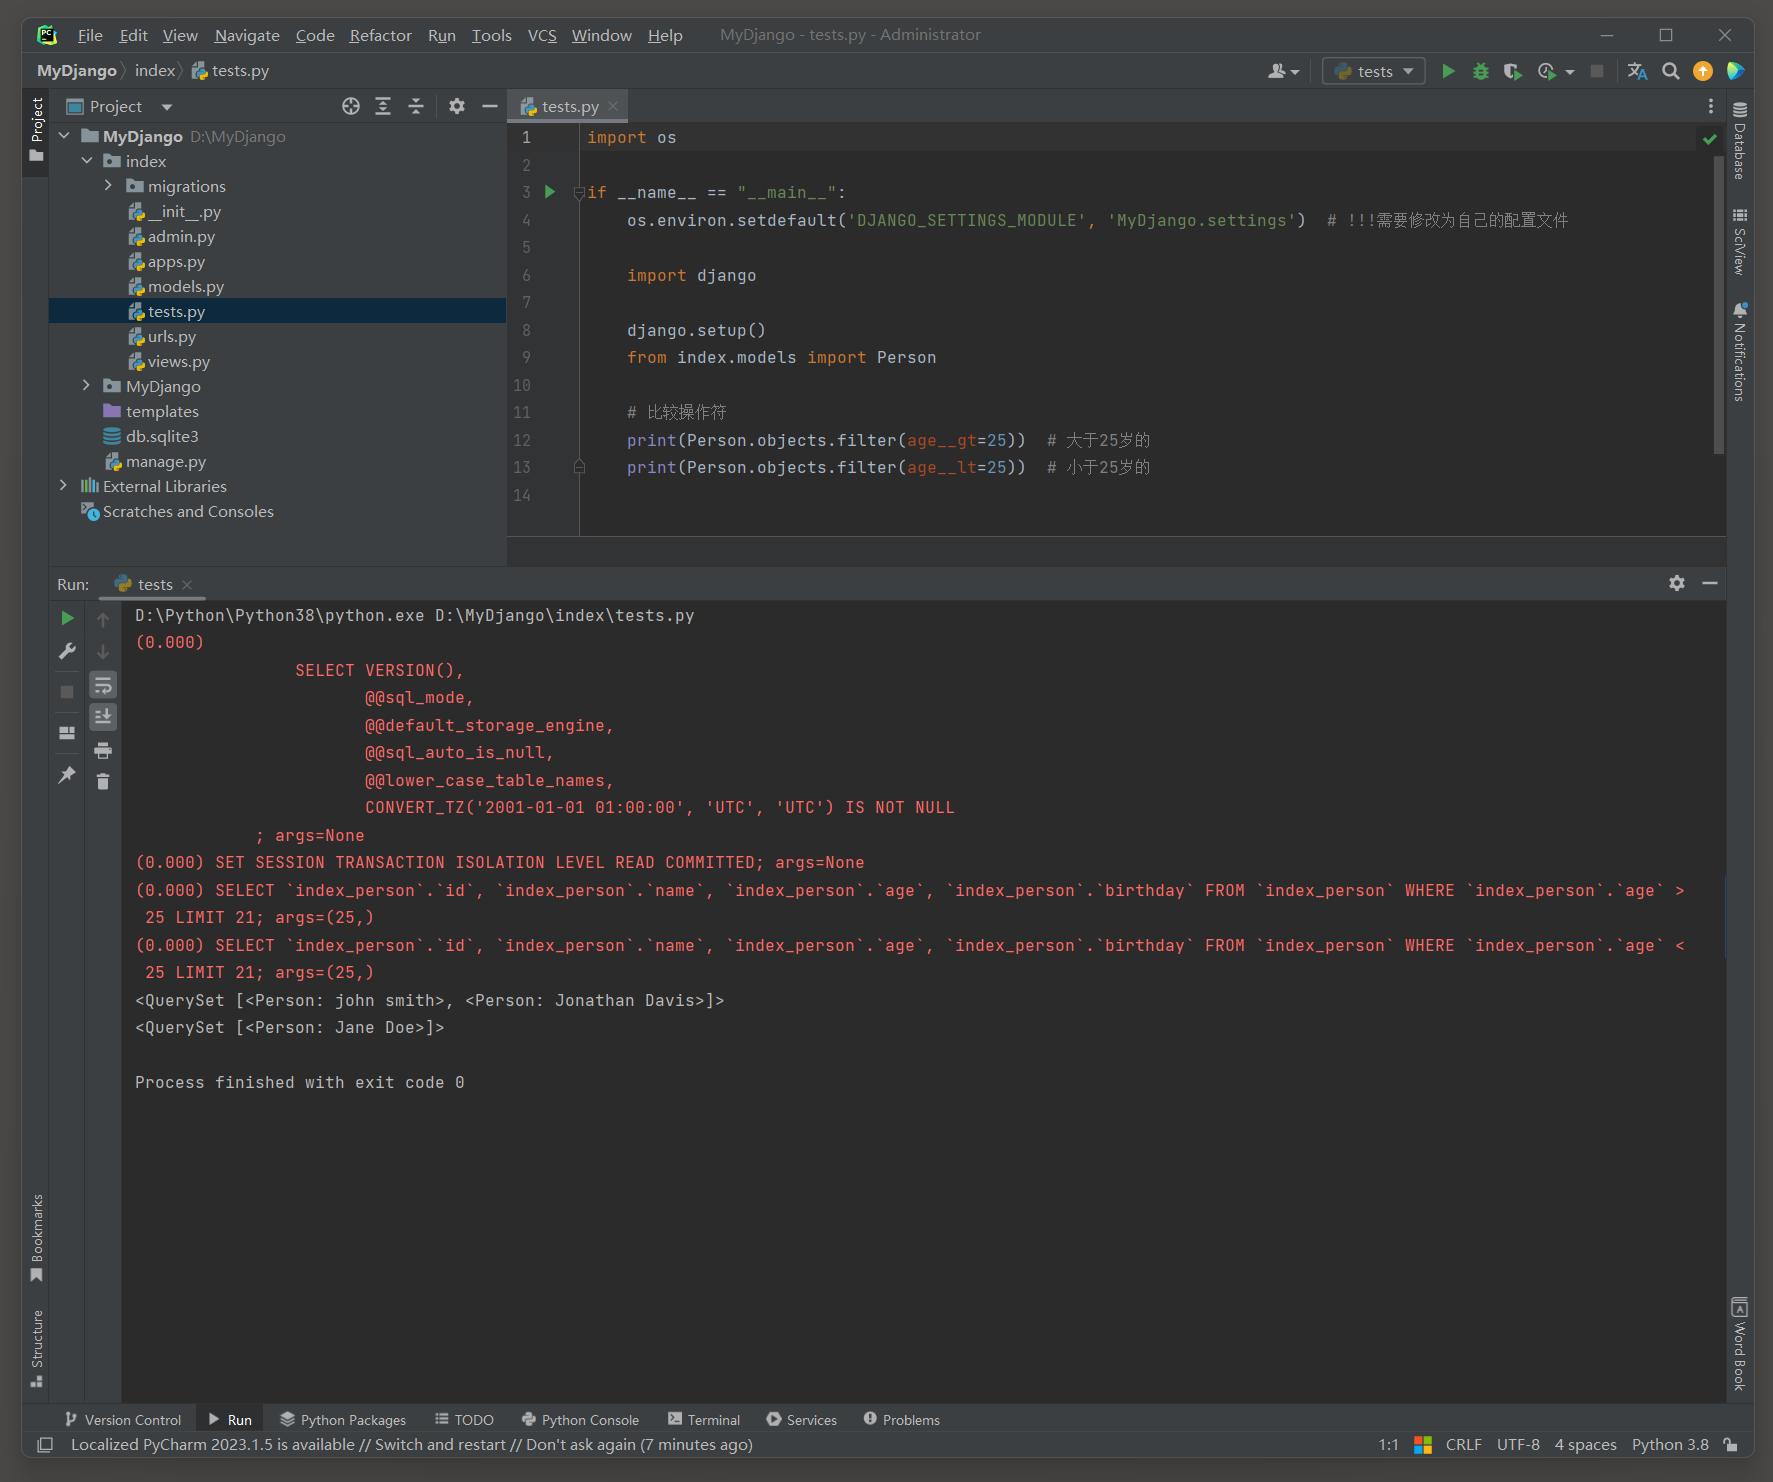The width and height of the screenshot is (1773, 1482).
Task: Toggle the Bookmarks tool window
Action: pos(37,1238)
